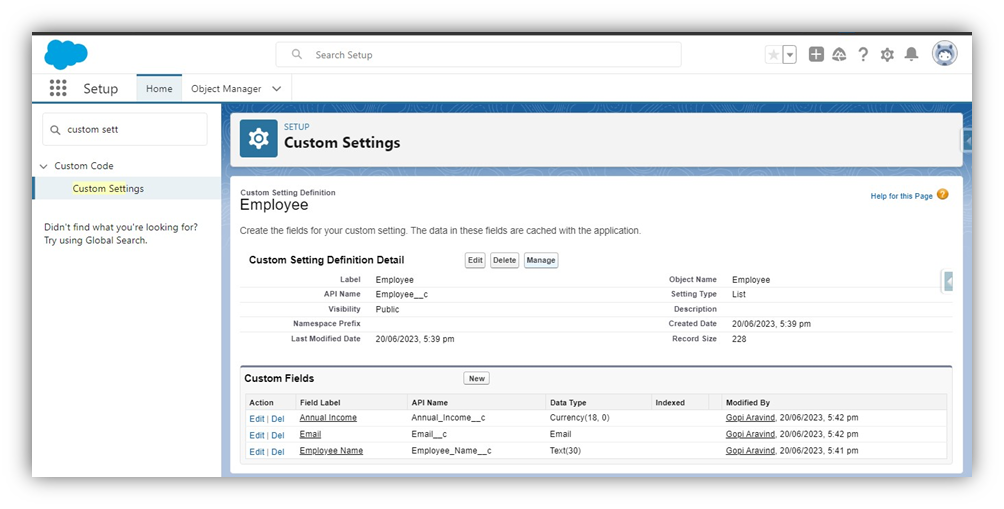Image resolution: width=1004 pixels, height=509 pixels.
Task: Edit the Email field
Action: tap(257, 435)
